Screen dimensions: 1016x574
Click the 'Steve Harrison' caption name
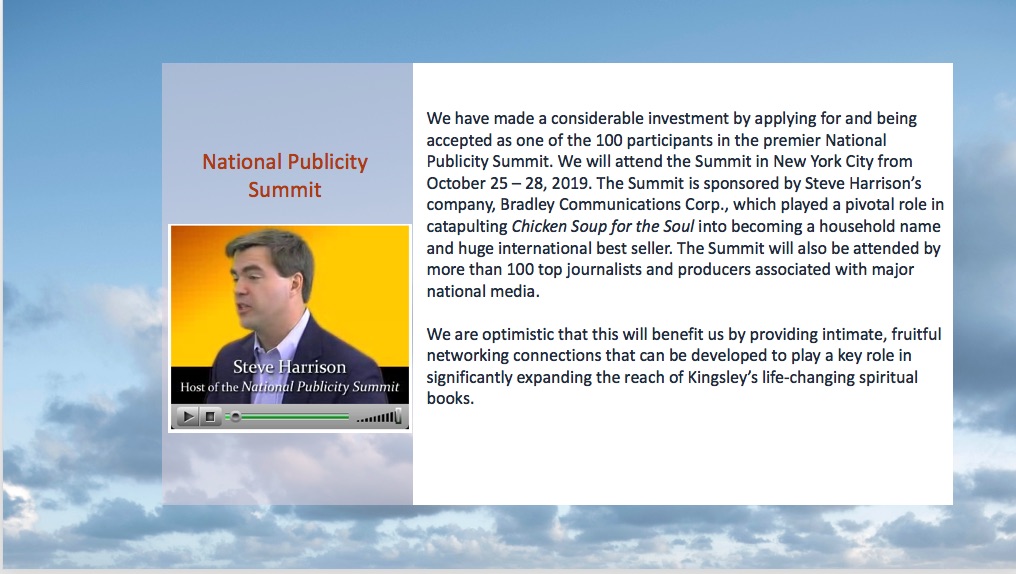290,367
